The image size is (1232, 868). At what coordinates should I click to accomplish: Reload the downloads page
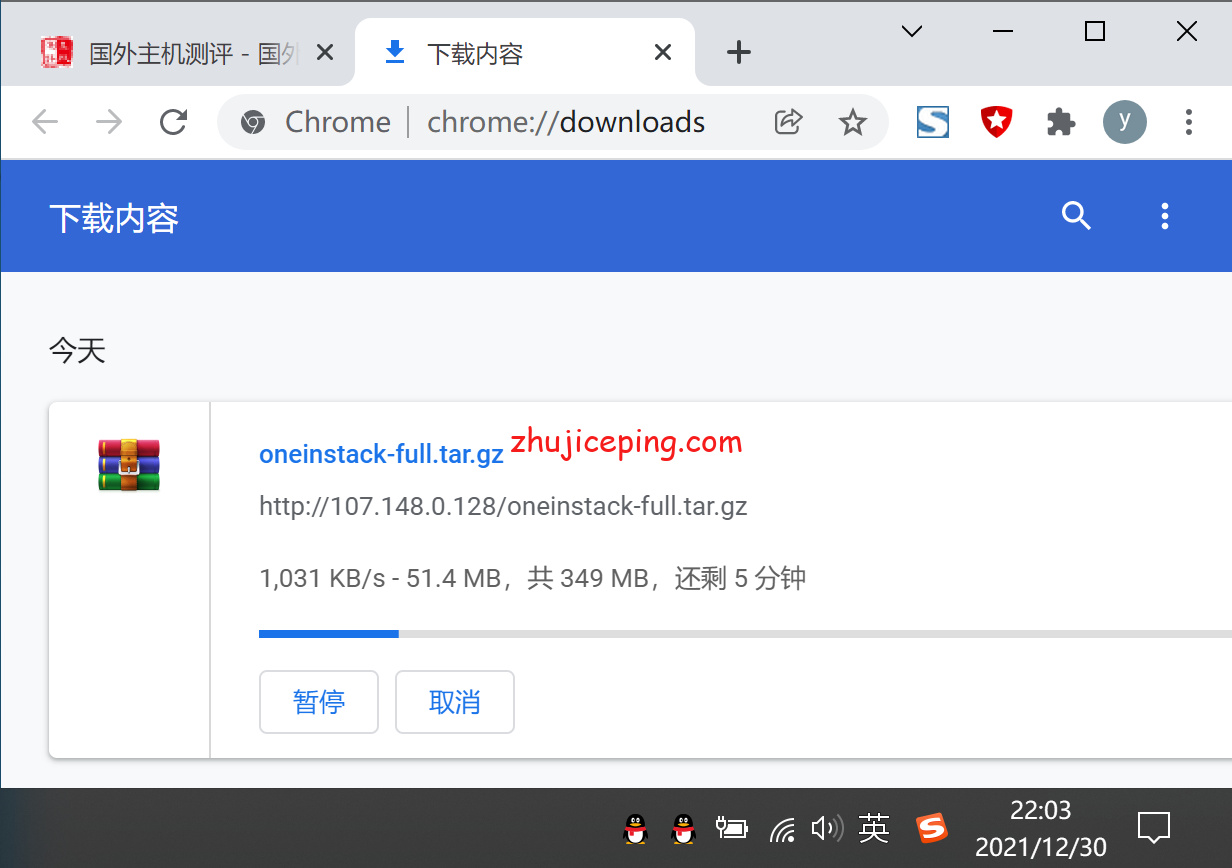pyautogui.click(x=173, y=121)
